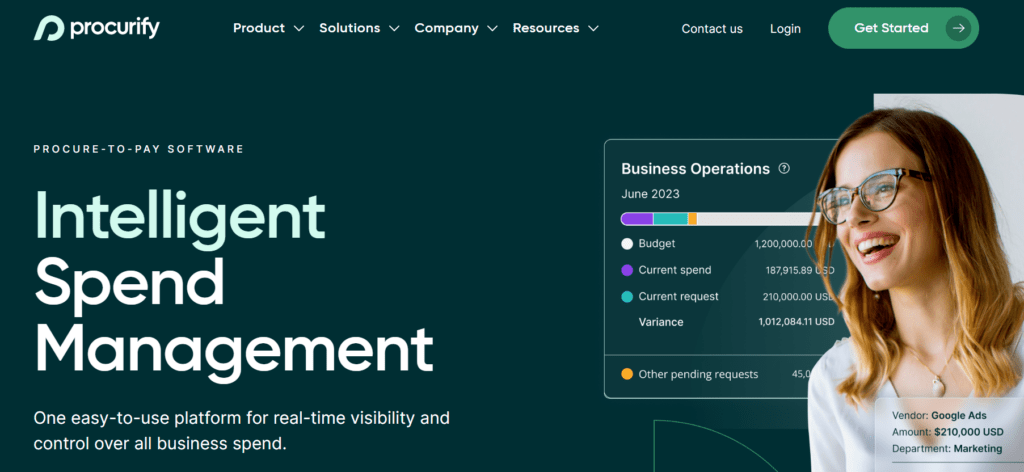Click the purple Current spend legend dot

coord(627,270)
